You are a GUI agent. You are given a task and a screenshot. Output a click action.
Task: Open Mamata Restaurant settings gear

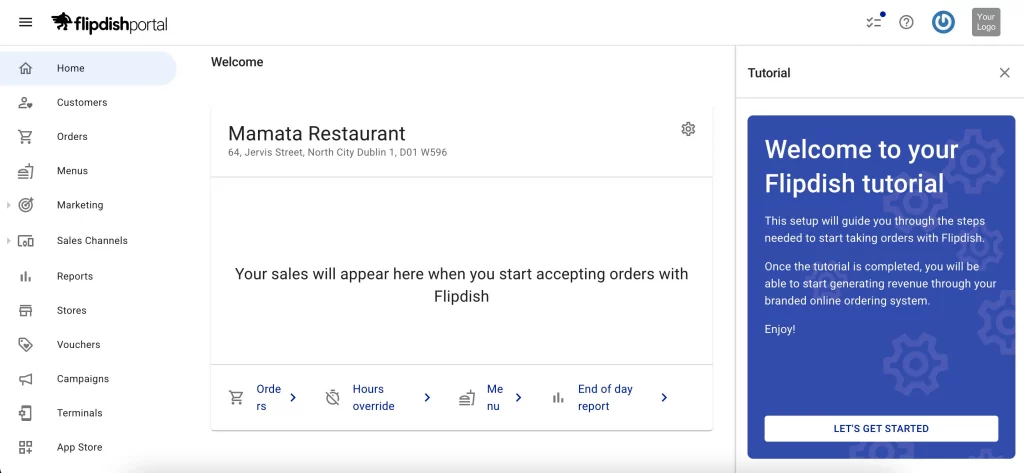click(688, 129)
